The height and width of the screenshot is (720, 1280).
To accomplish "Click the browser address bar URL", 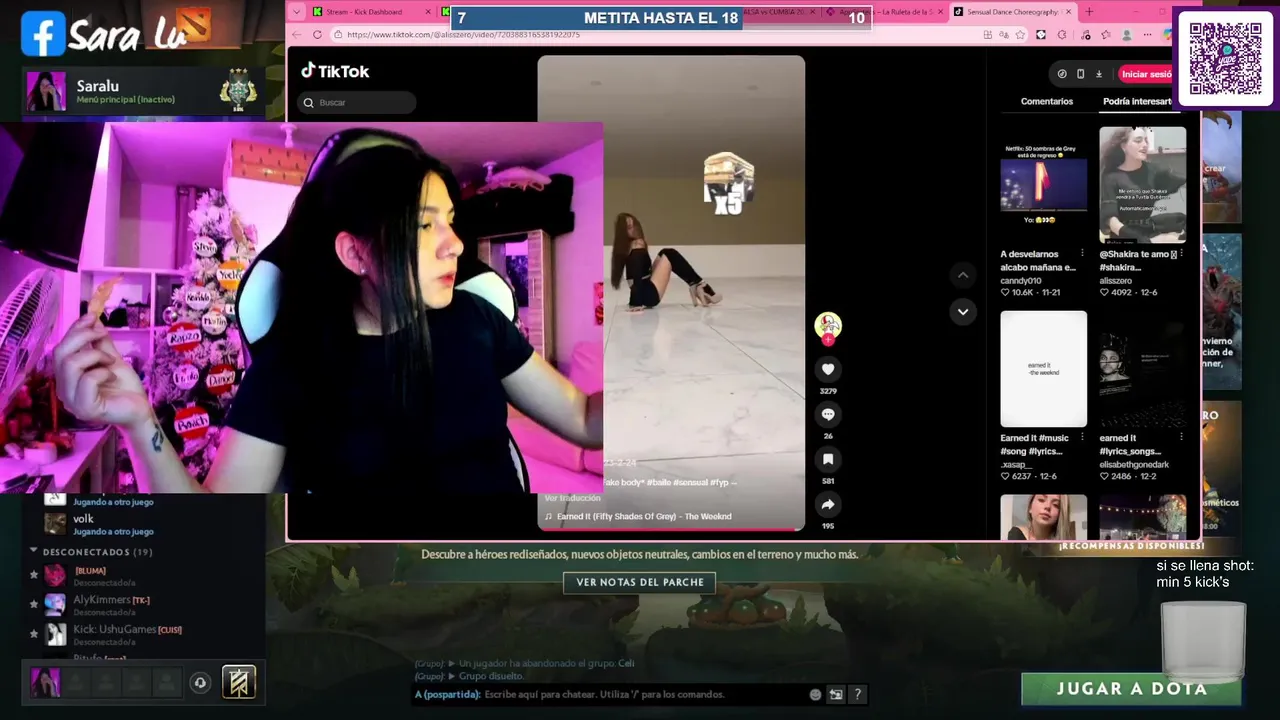I will tap(464, 34).
